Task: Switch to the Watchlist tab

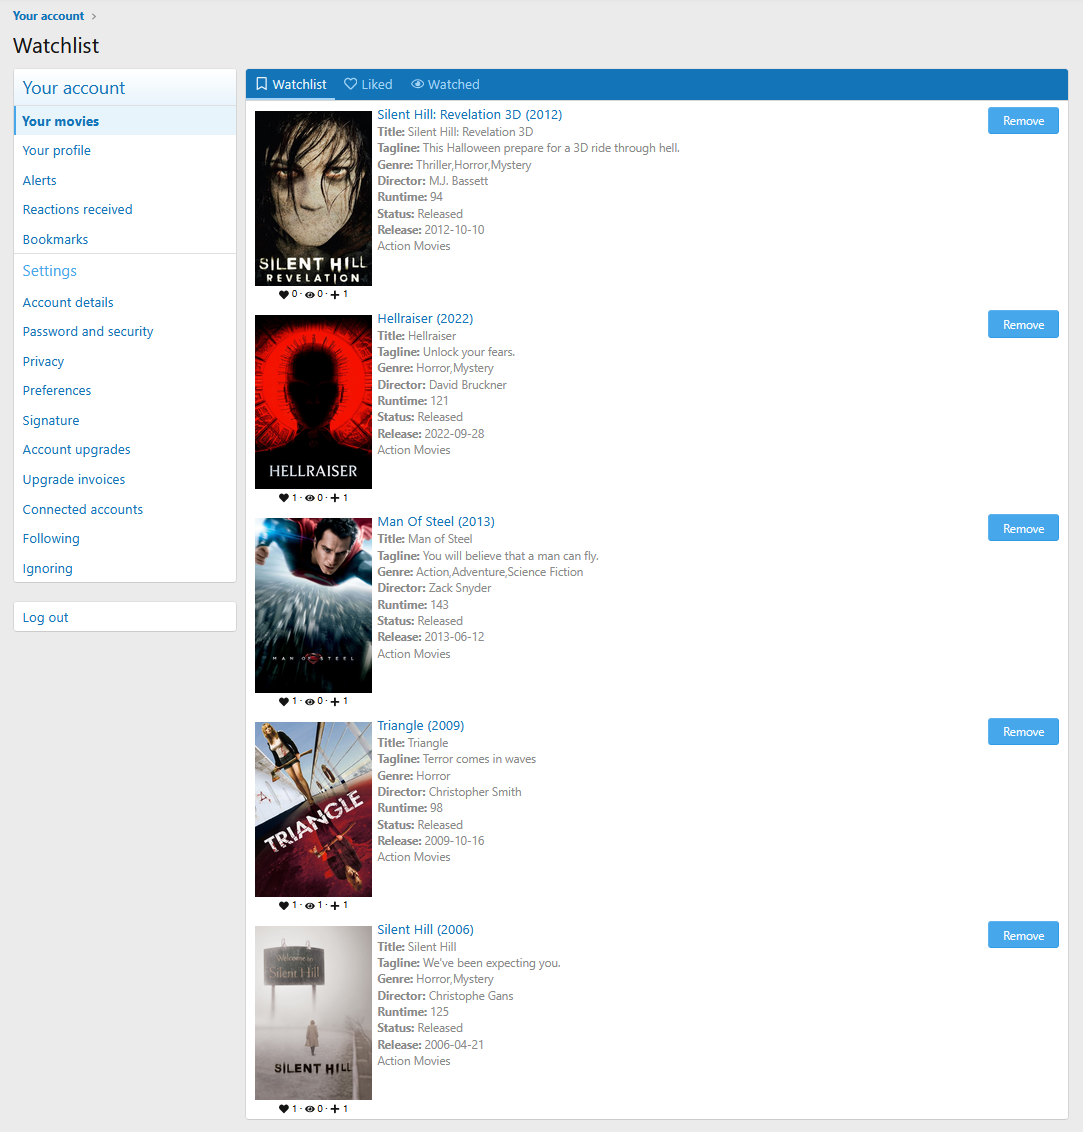Action: [291, 84]
